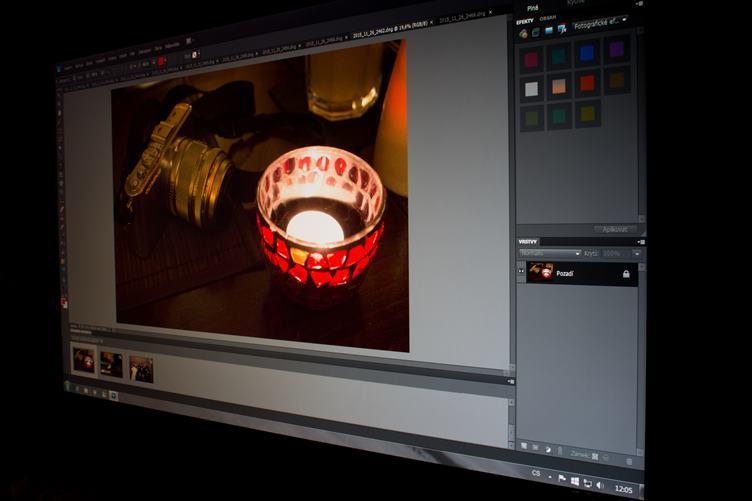The height and width of the screenshot is (501, 752).
Task: Create a new adjustment layer (half-circle icon)
Action: (548, 450)
